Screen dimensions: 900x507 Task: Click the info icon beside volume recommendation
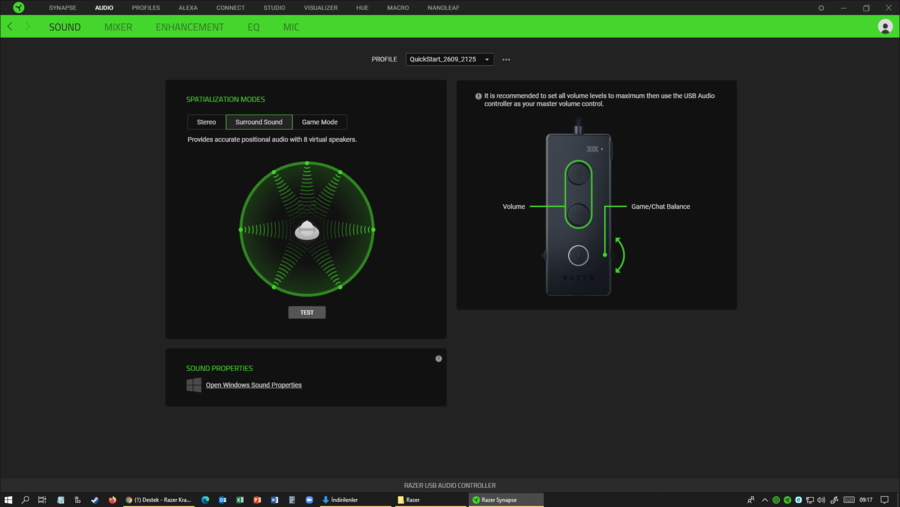coord(478,96)
